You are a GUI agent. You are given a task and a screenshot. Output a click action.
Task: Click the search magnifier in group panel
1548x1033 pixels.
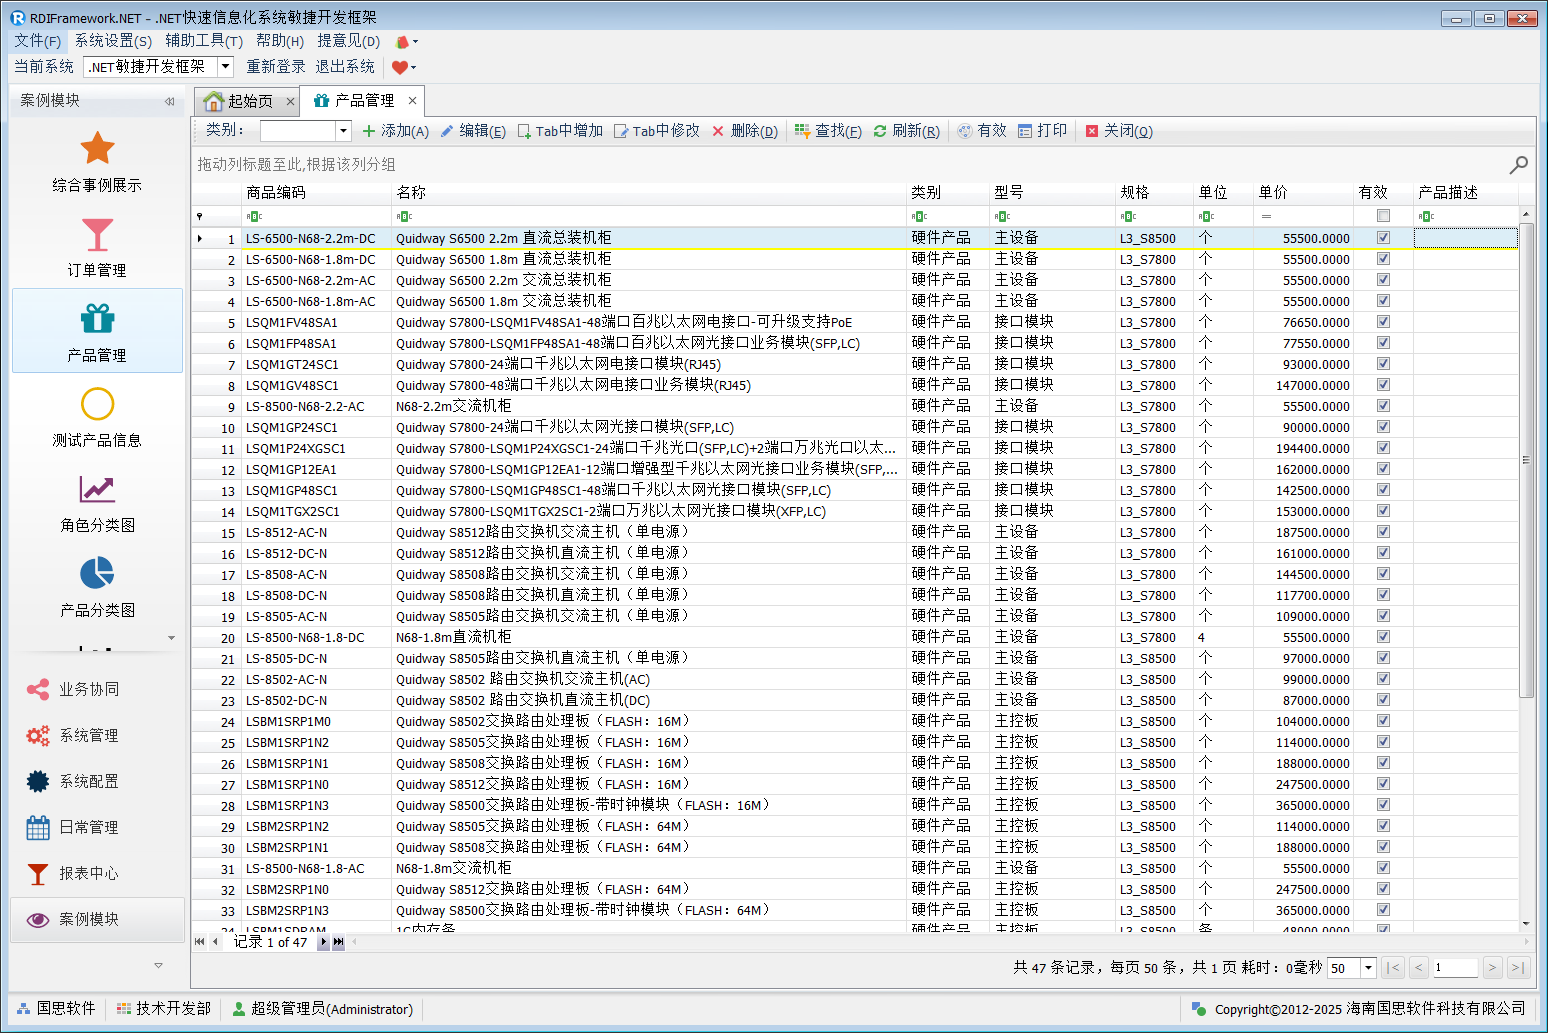coord(1518,164)
